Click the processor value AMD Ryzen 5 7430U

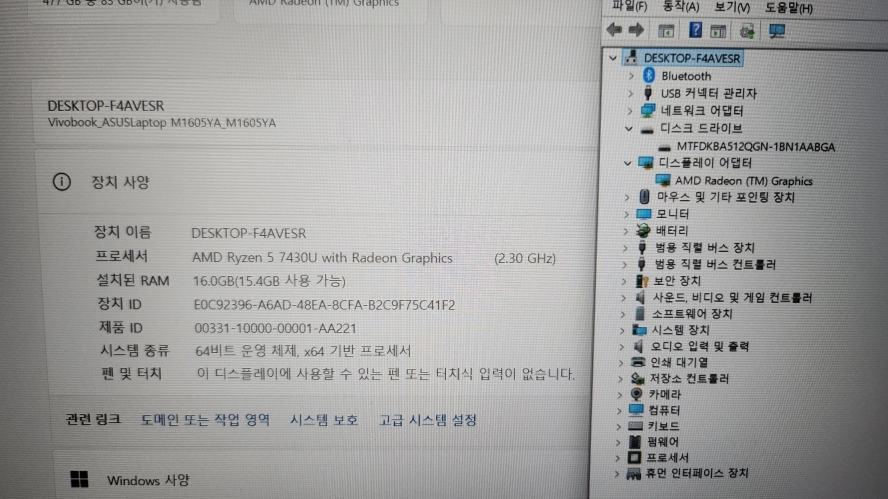click(322, 258)
